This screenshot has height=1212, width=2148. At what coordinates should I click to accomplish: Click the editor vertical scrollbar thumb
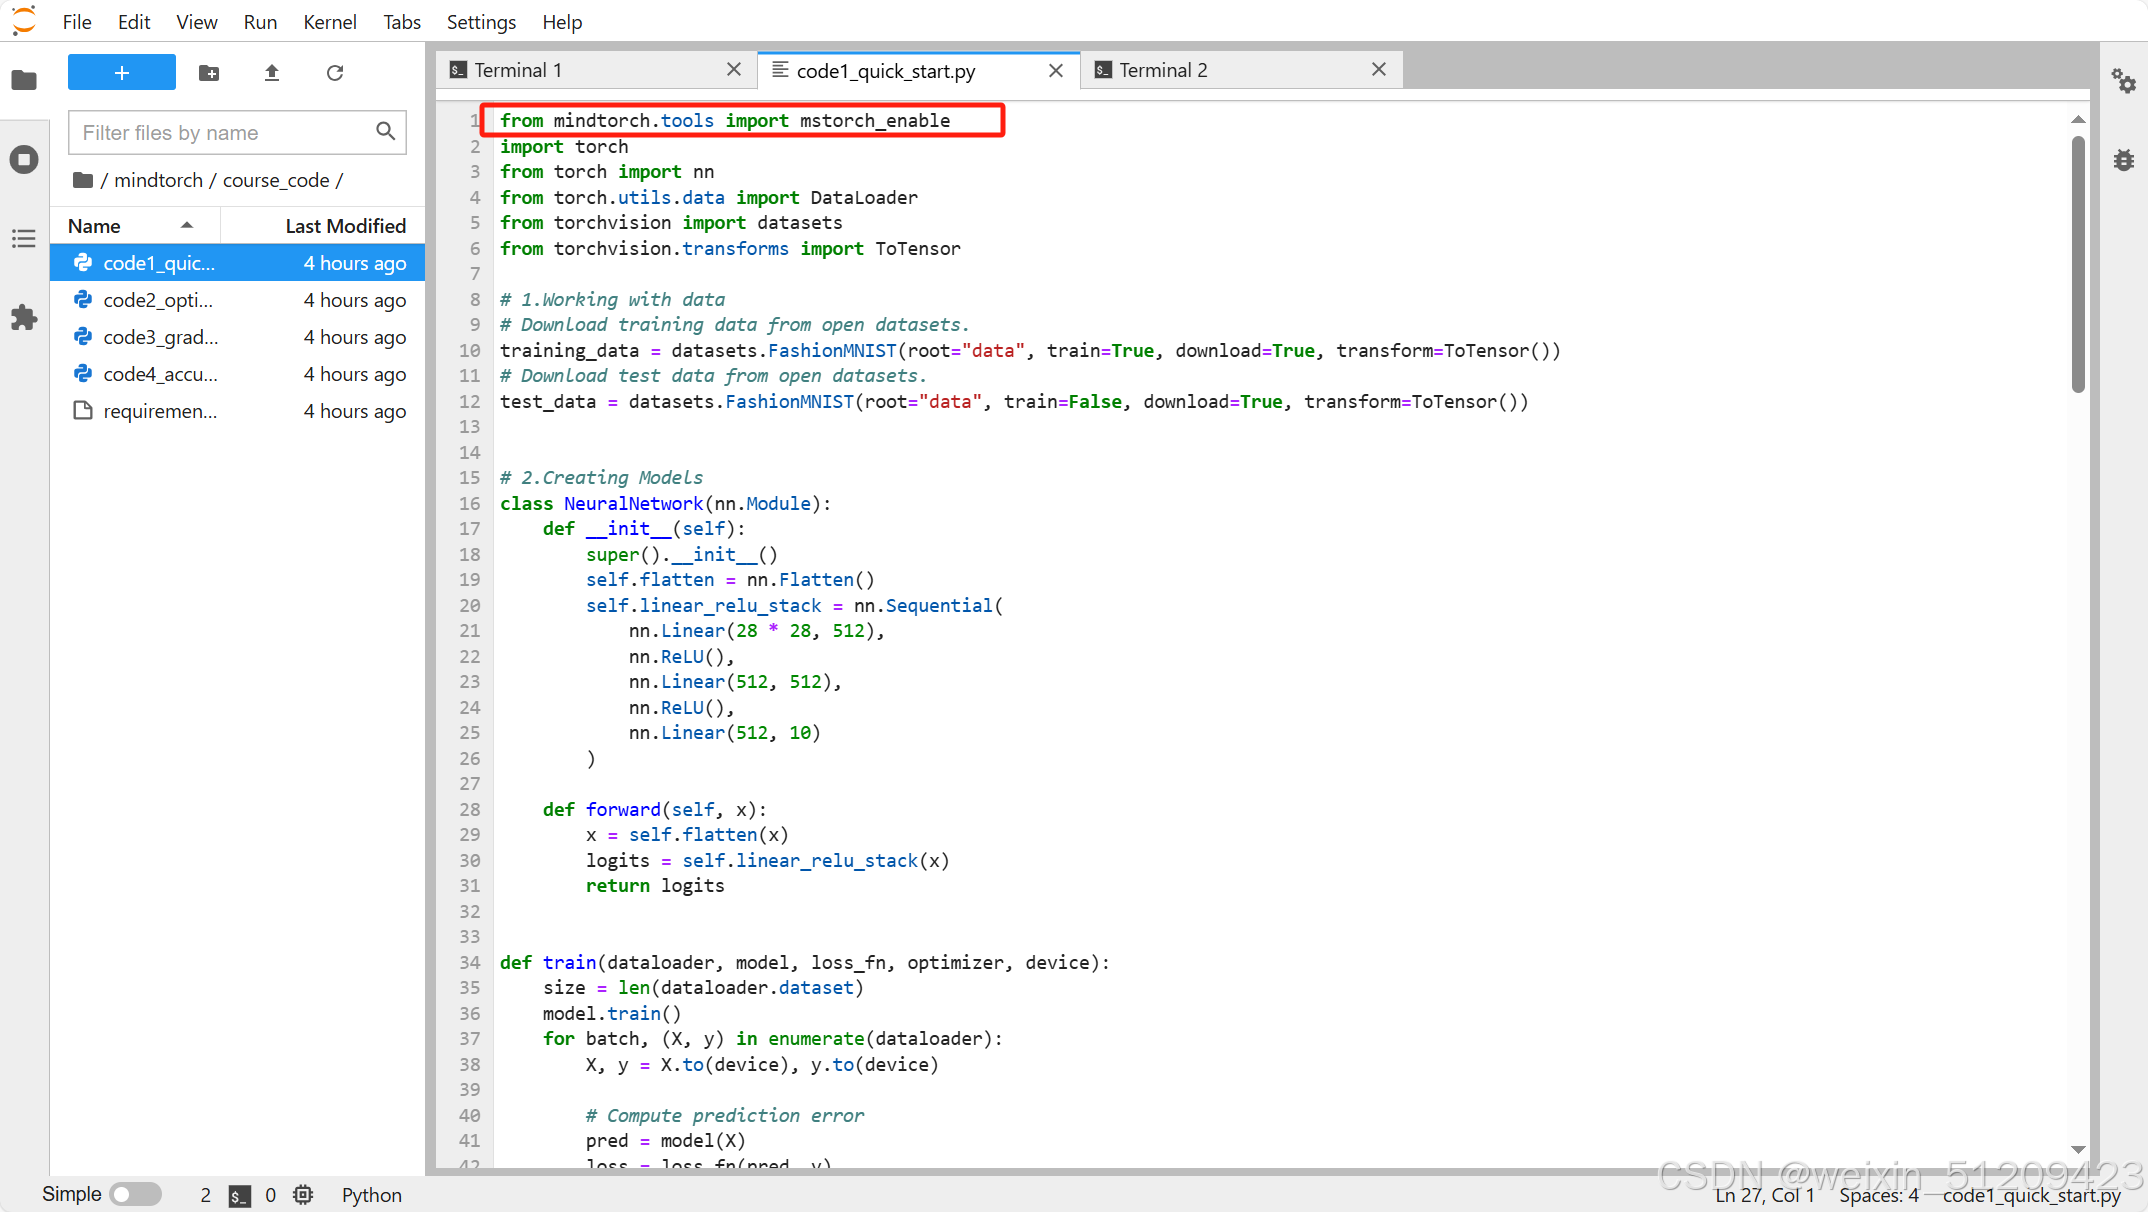point(2078,265)
